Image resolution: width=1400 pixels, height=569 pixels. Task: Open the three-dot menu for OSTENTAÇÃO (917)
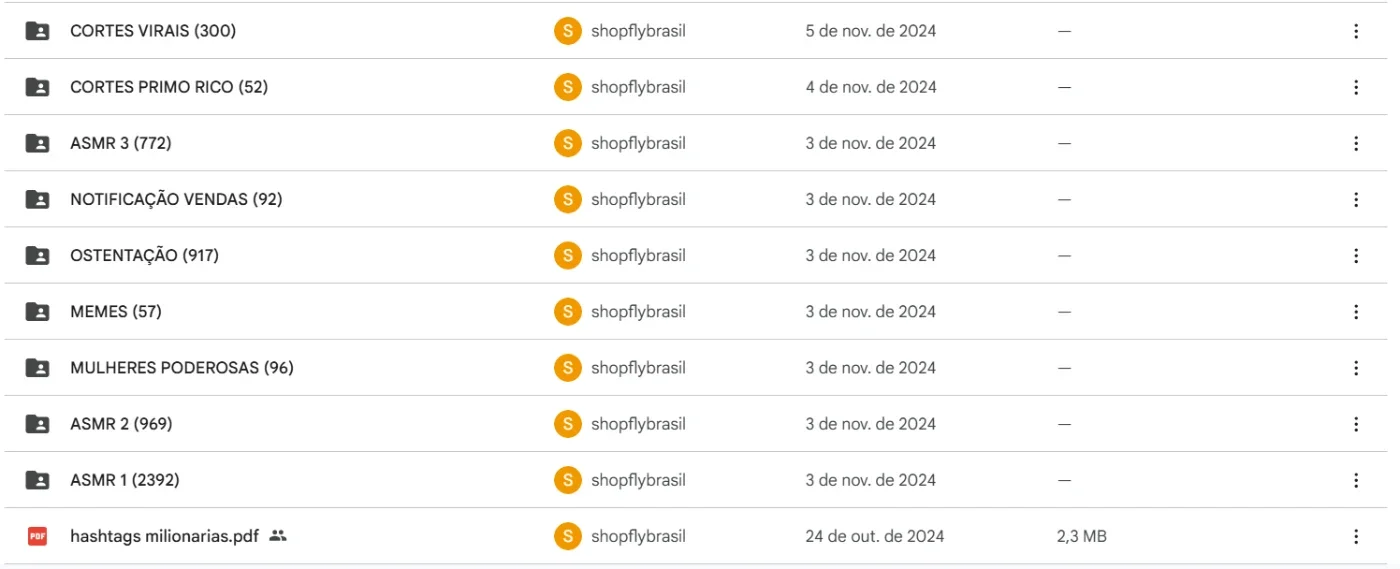click(x=1356, y=255)
